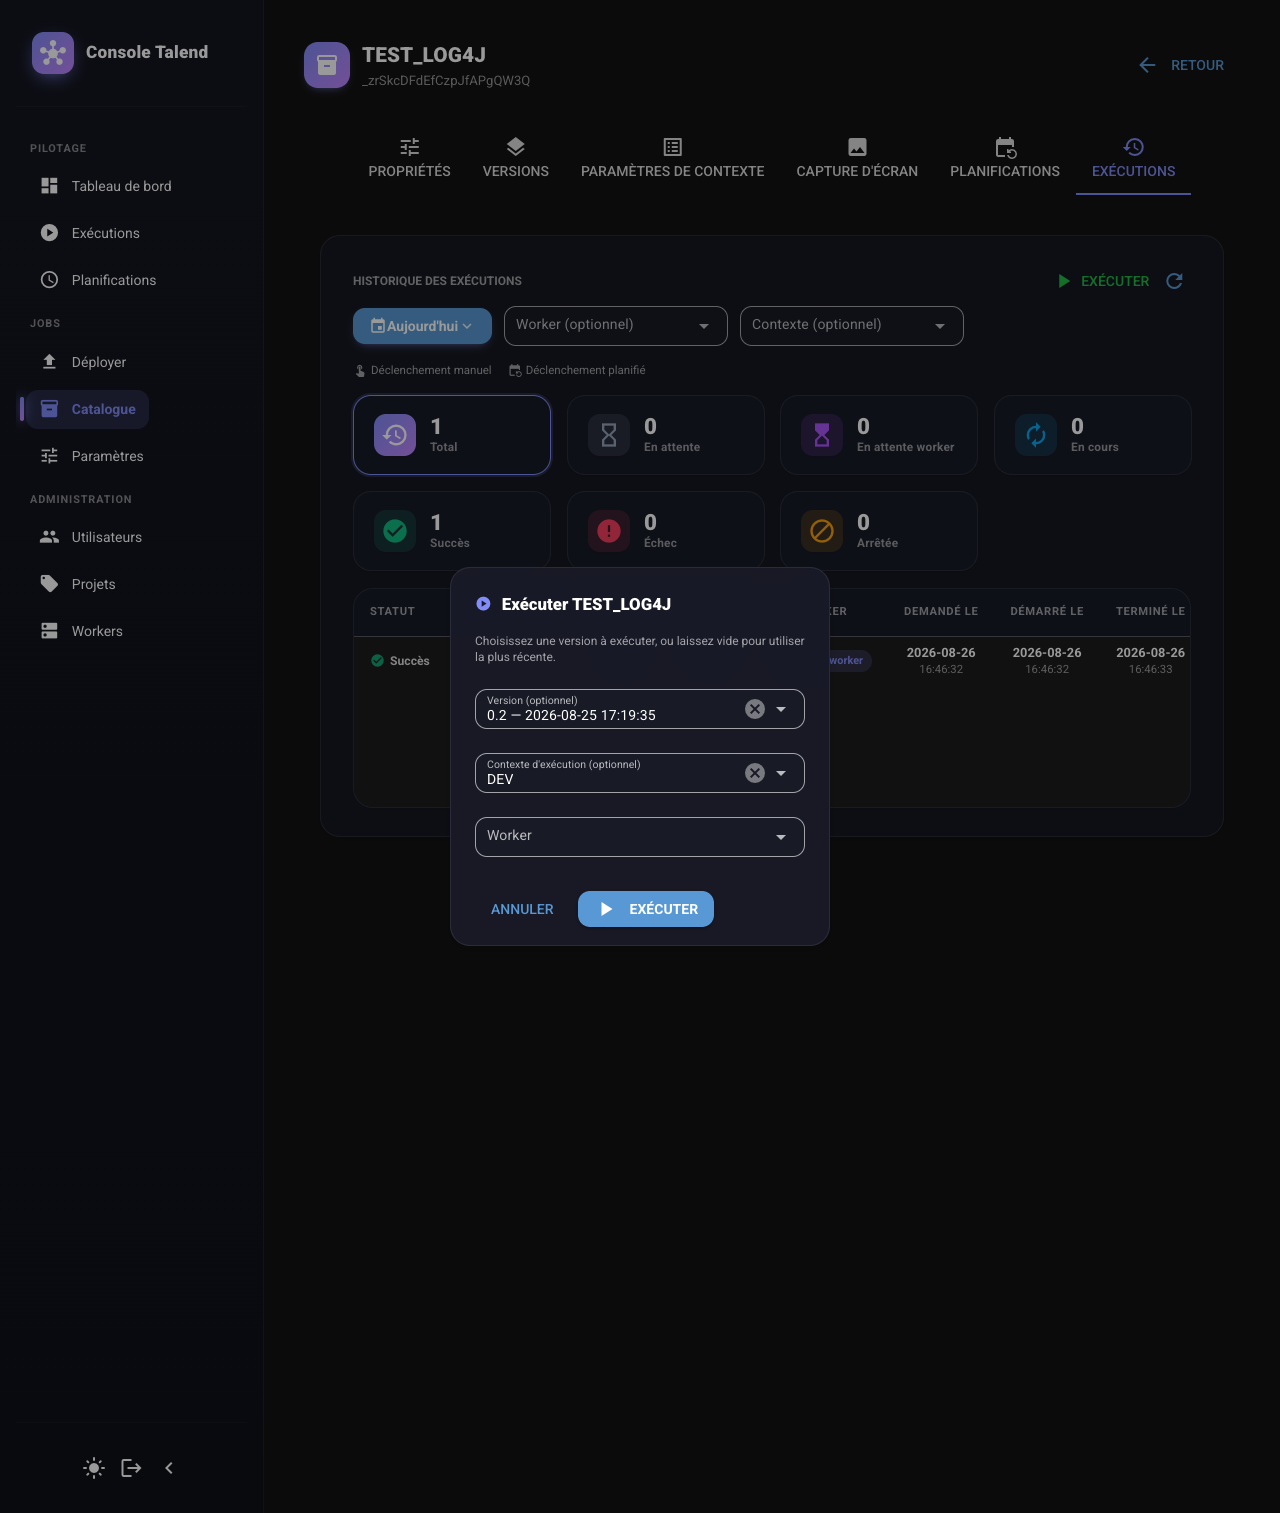Filter by the Échec card
The image size is (1280, 1513).
[666, 531]
